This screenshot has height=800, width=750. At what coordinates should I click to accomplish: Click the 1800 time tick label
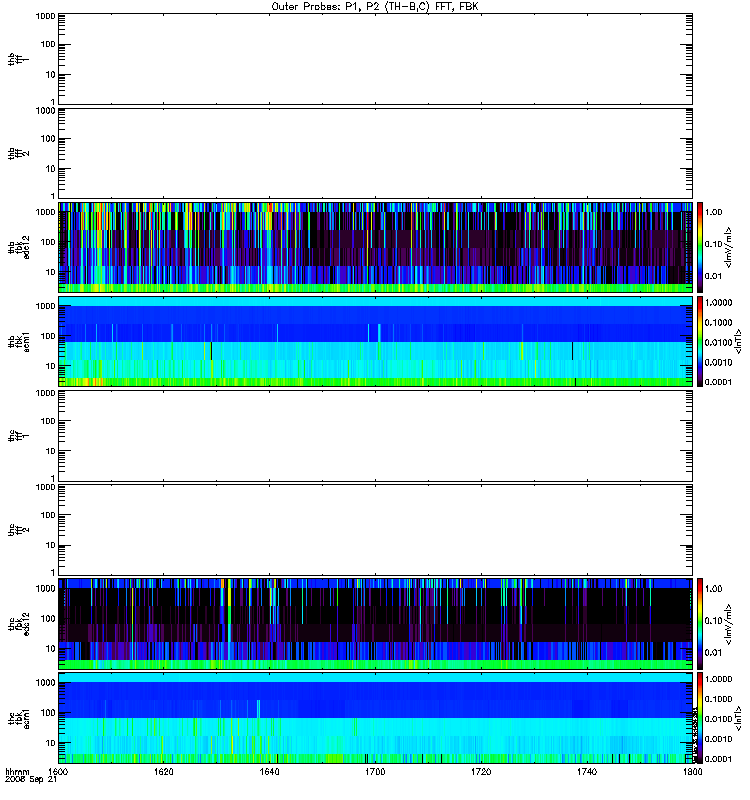click(x=692, y=771)
